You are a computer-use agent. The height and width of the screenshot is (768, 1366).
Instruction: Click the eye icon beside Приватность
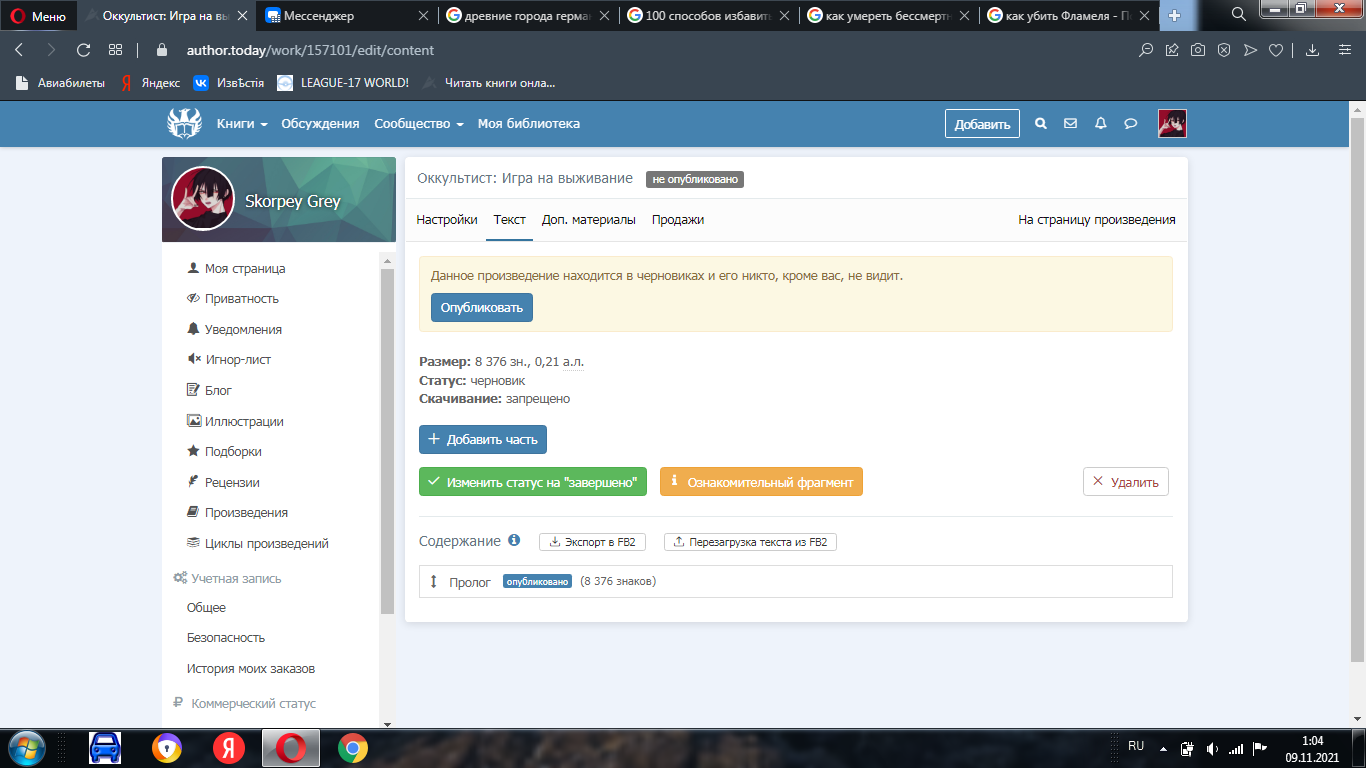click(x=194, y=298)
